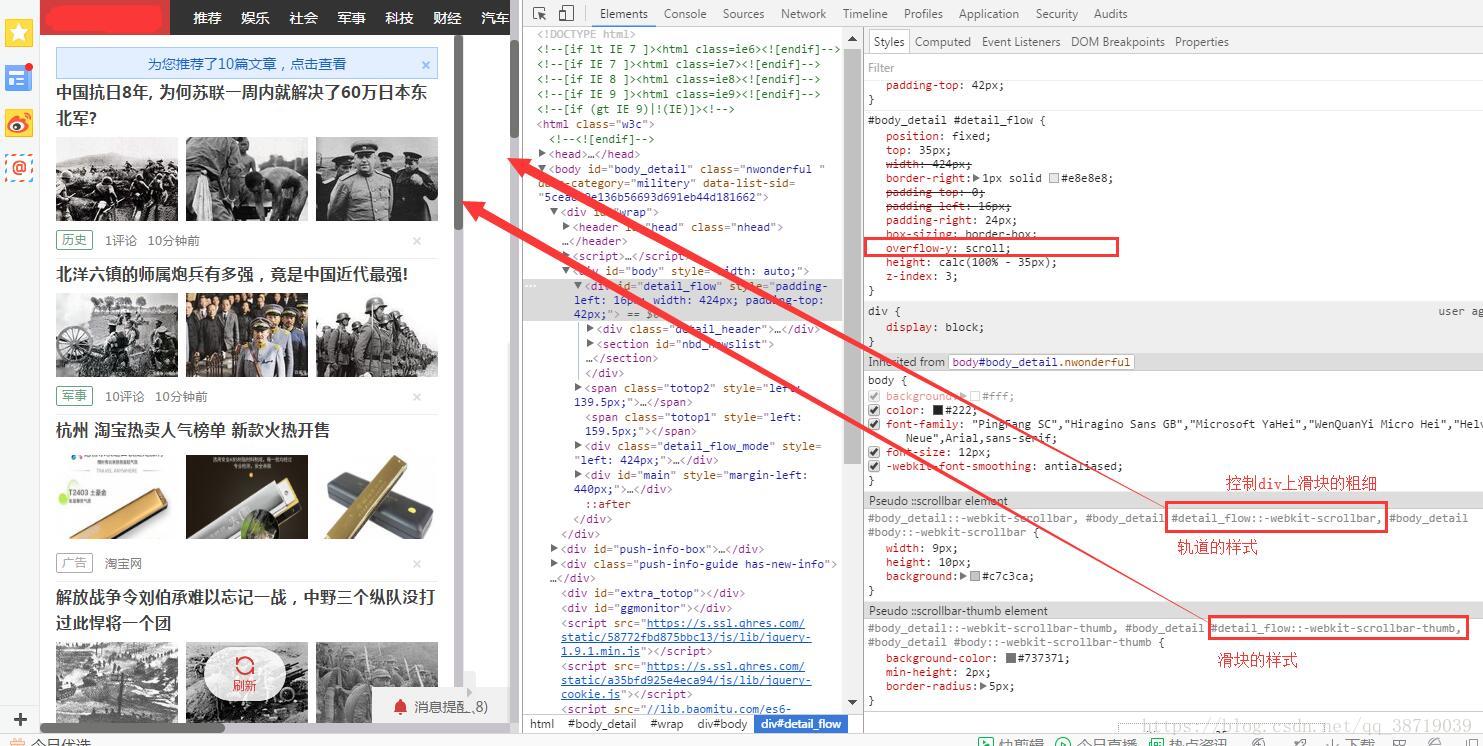Screen dimensions: 1483x746
Task: Open the 杭州 淘宝热卖人气榜单 headline
Action: (193, 430)
